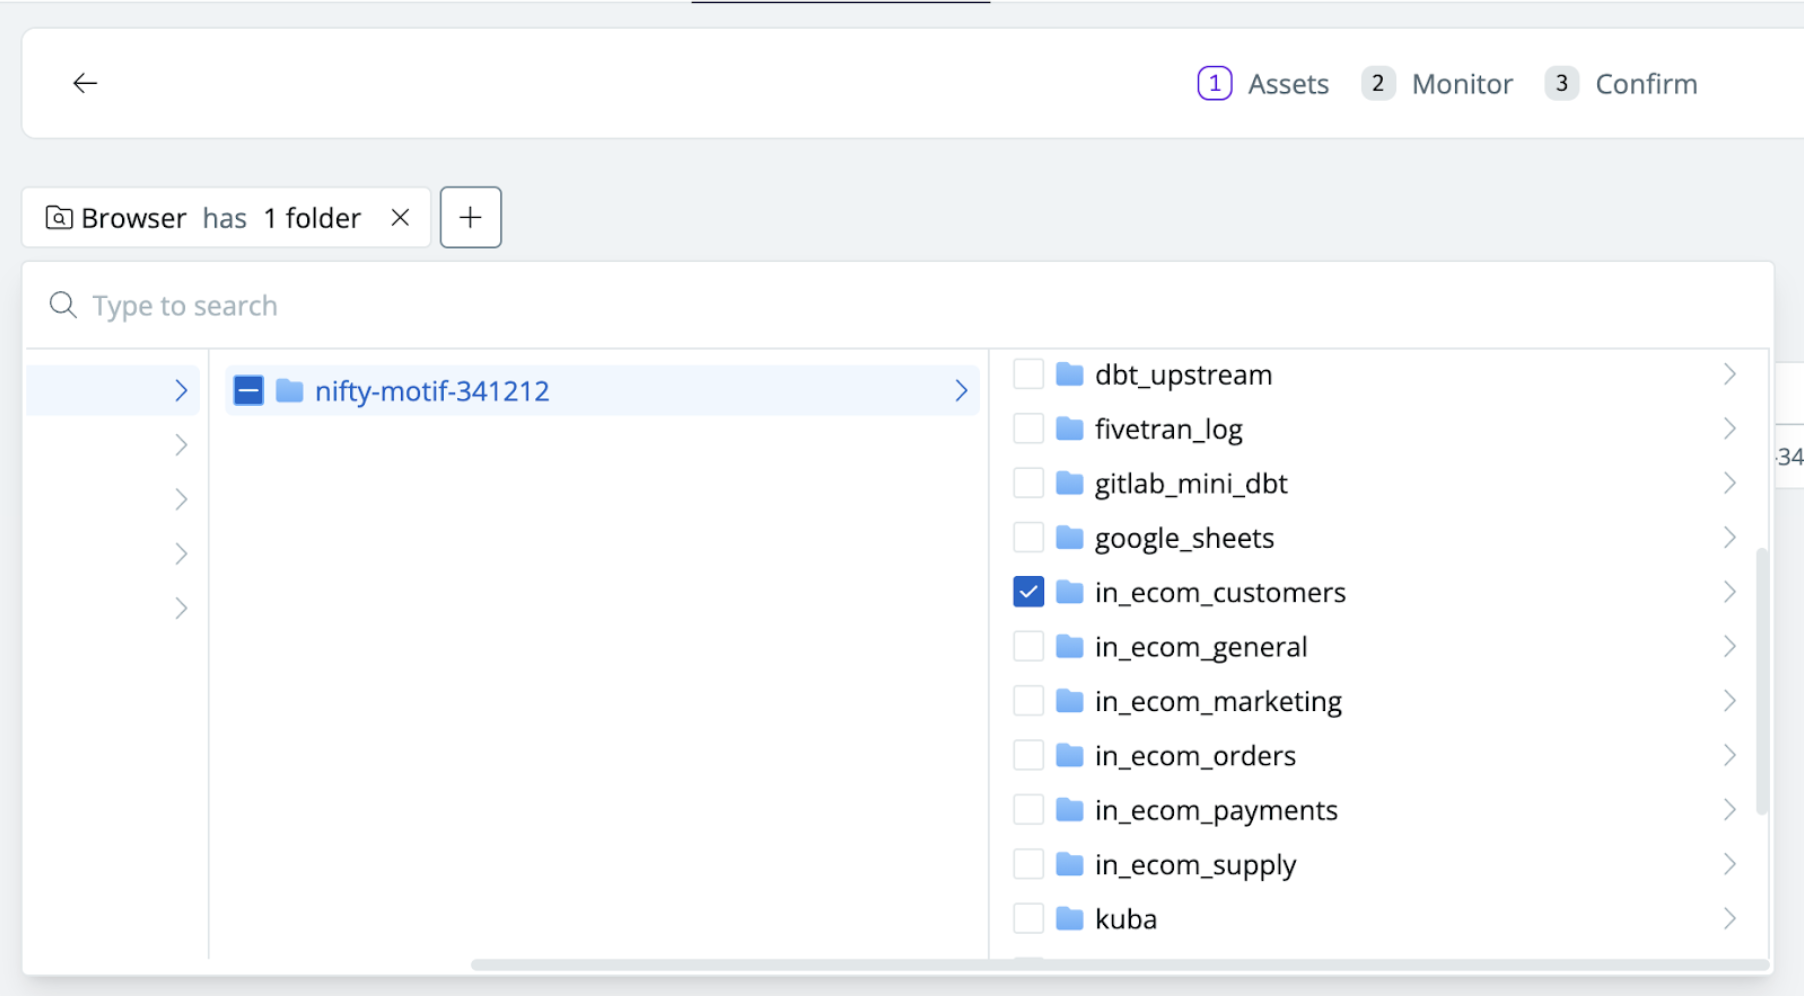Screen dimensions: 1804x996
Task: Check the google_sheets checkbox
Action: tap(1028, 537)
